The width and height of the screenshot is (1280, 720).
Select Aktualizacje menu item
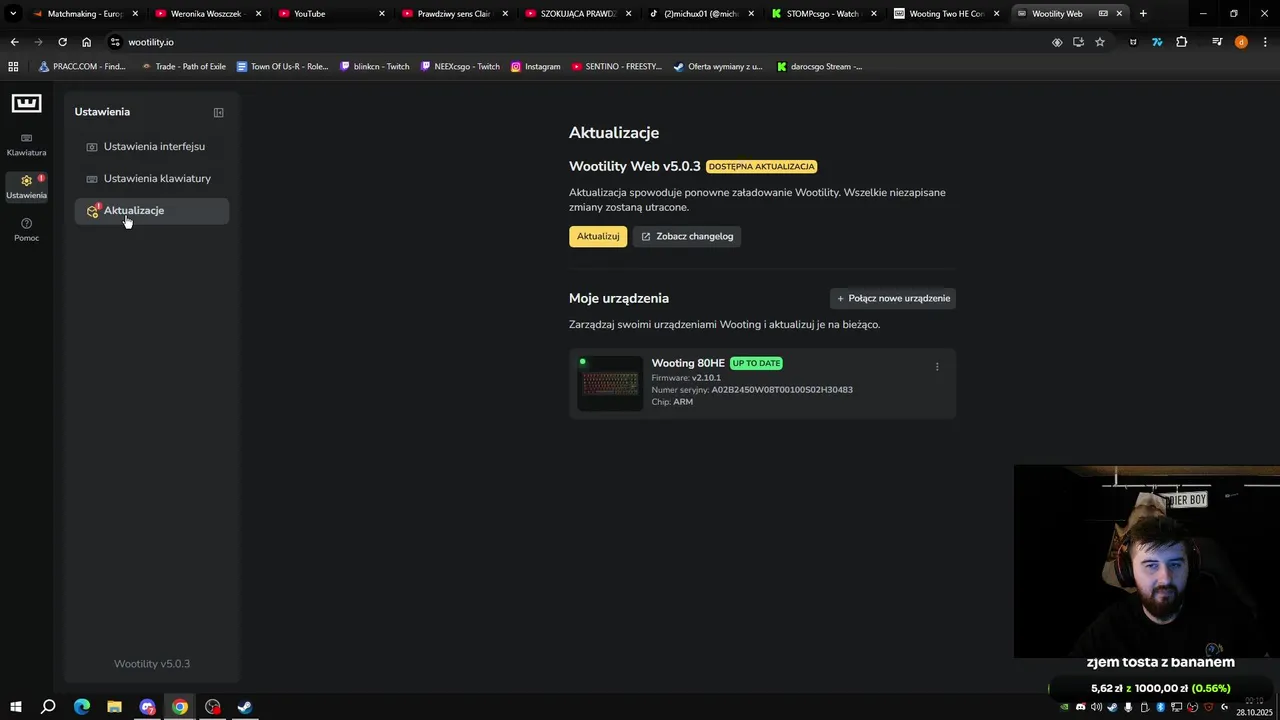tap(152, 210)
